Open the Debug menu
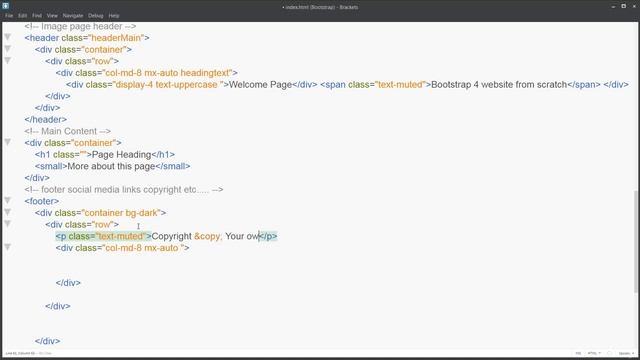This screenshot has width=640, height=360. pos(96,16)
